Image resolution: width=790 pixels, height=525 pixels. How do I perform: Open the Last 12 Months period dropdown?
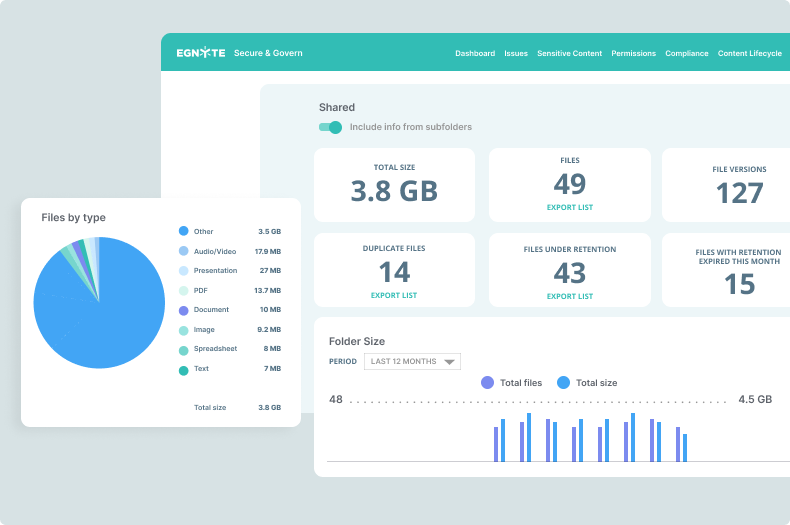pyautogui.click(x=412, y=361)
